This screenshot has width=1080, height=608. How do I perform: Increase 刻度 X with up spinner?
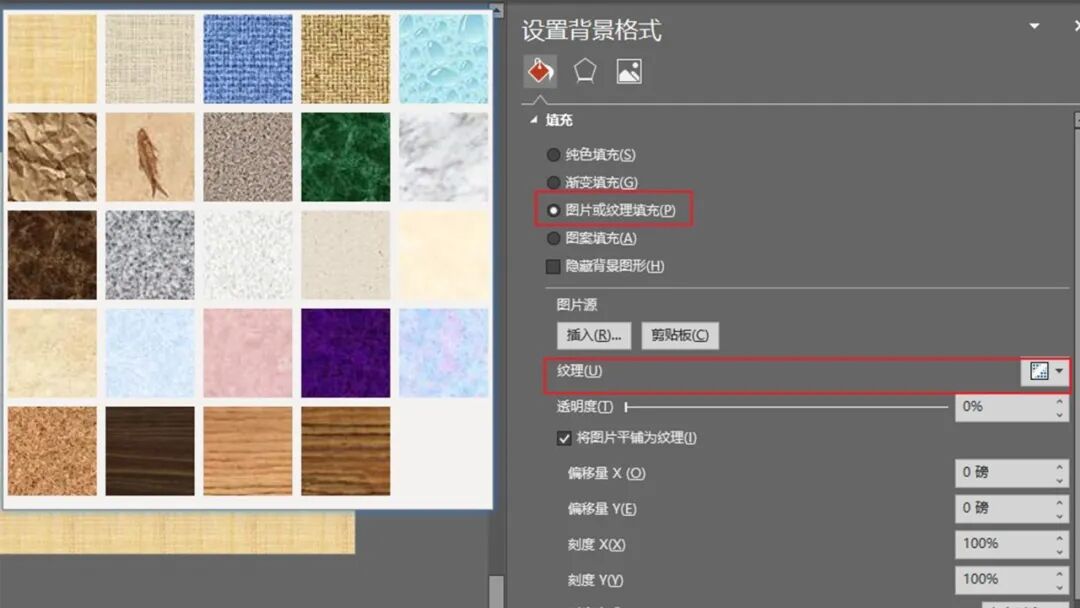(x=1059, y=537)
